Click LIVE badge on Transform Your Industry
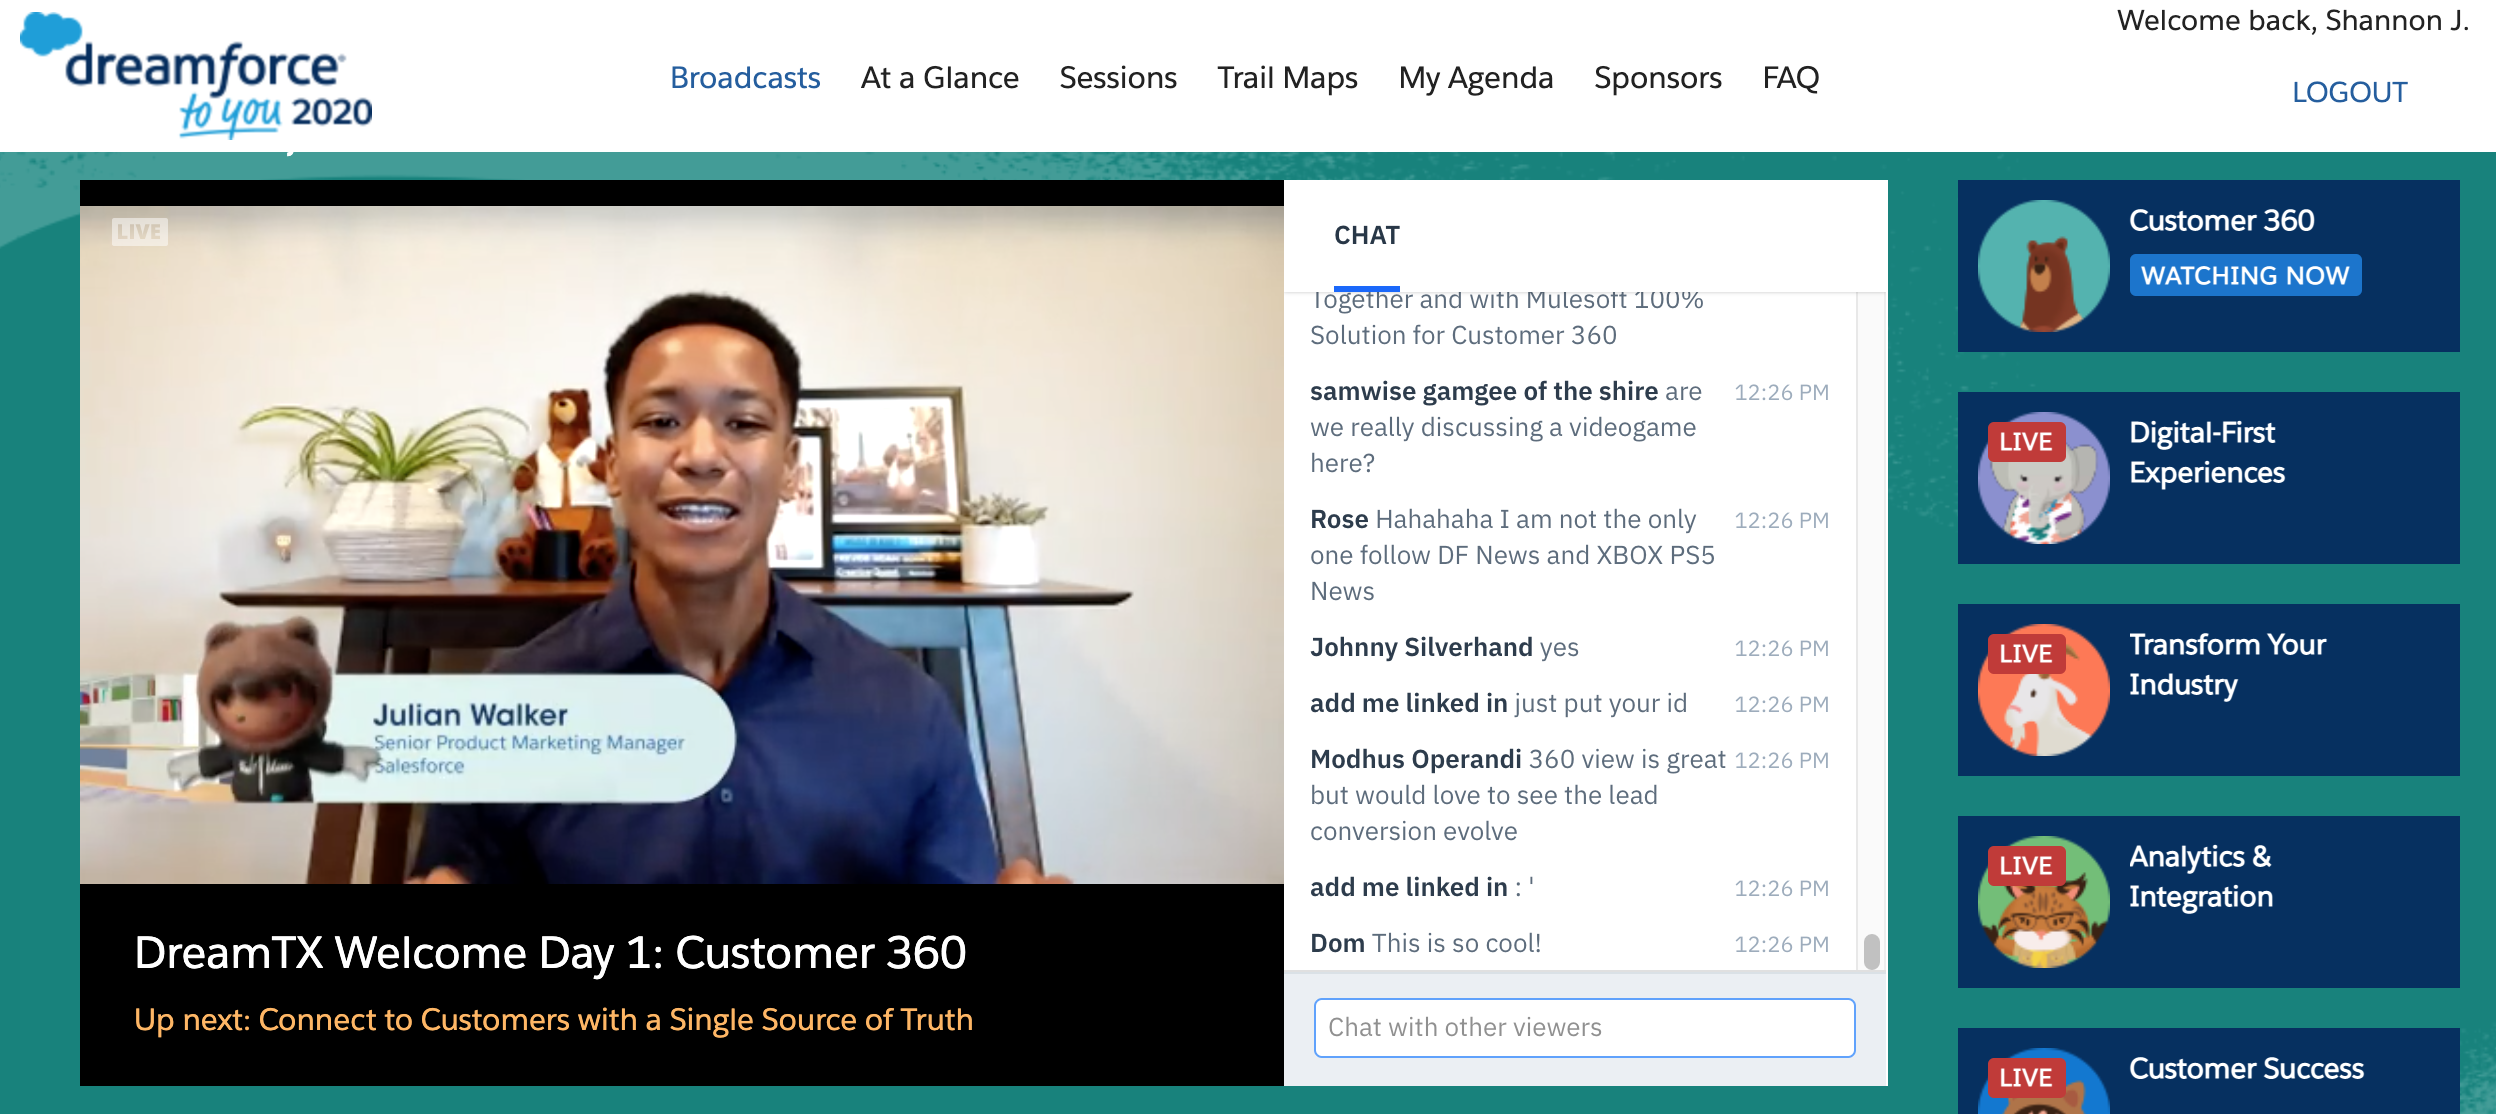 click(x=2025, y=653)
